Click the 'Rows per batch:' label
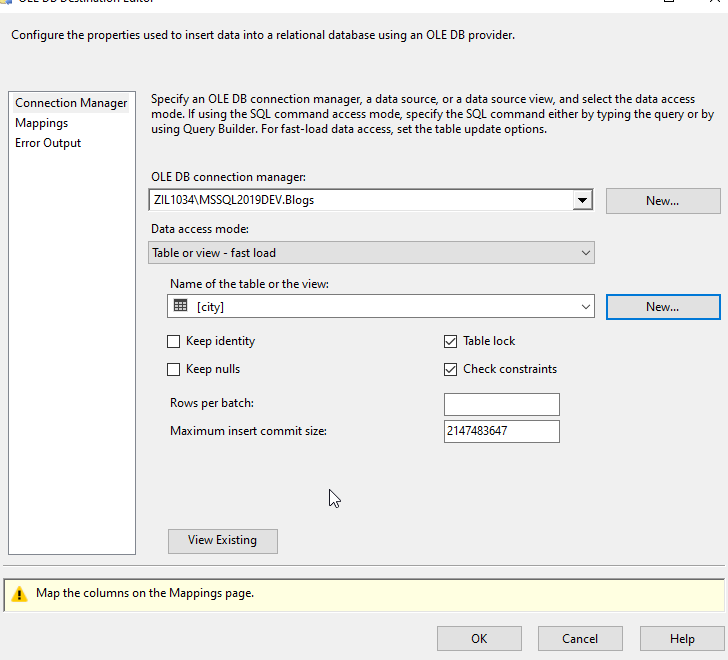This screenshot has height=660, width=728. tap(212, 403)
